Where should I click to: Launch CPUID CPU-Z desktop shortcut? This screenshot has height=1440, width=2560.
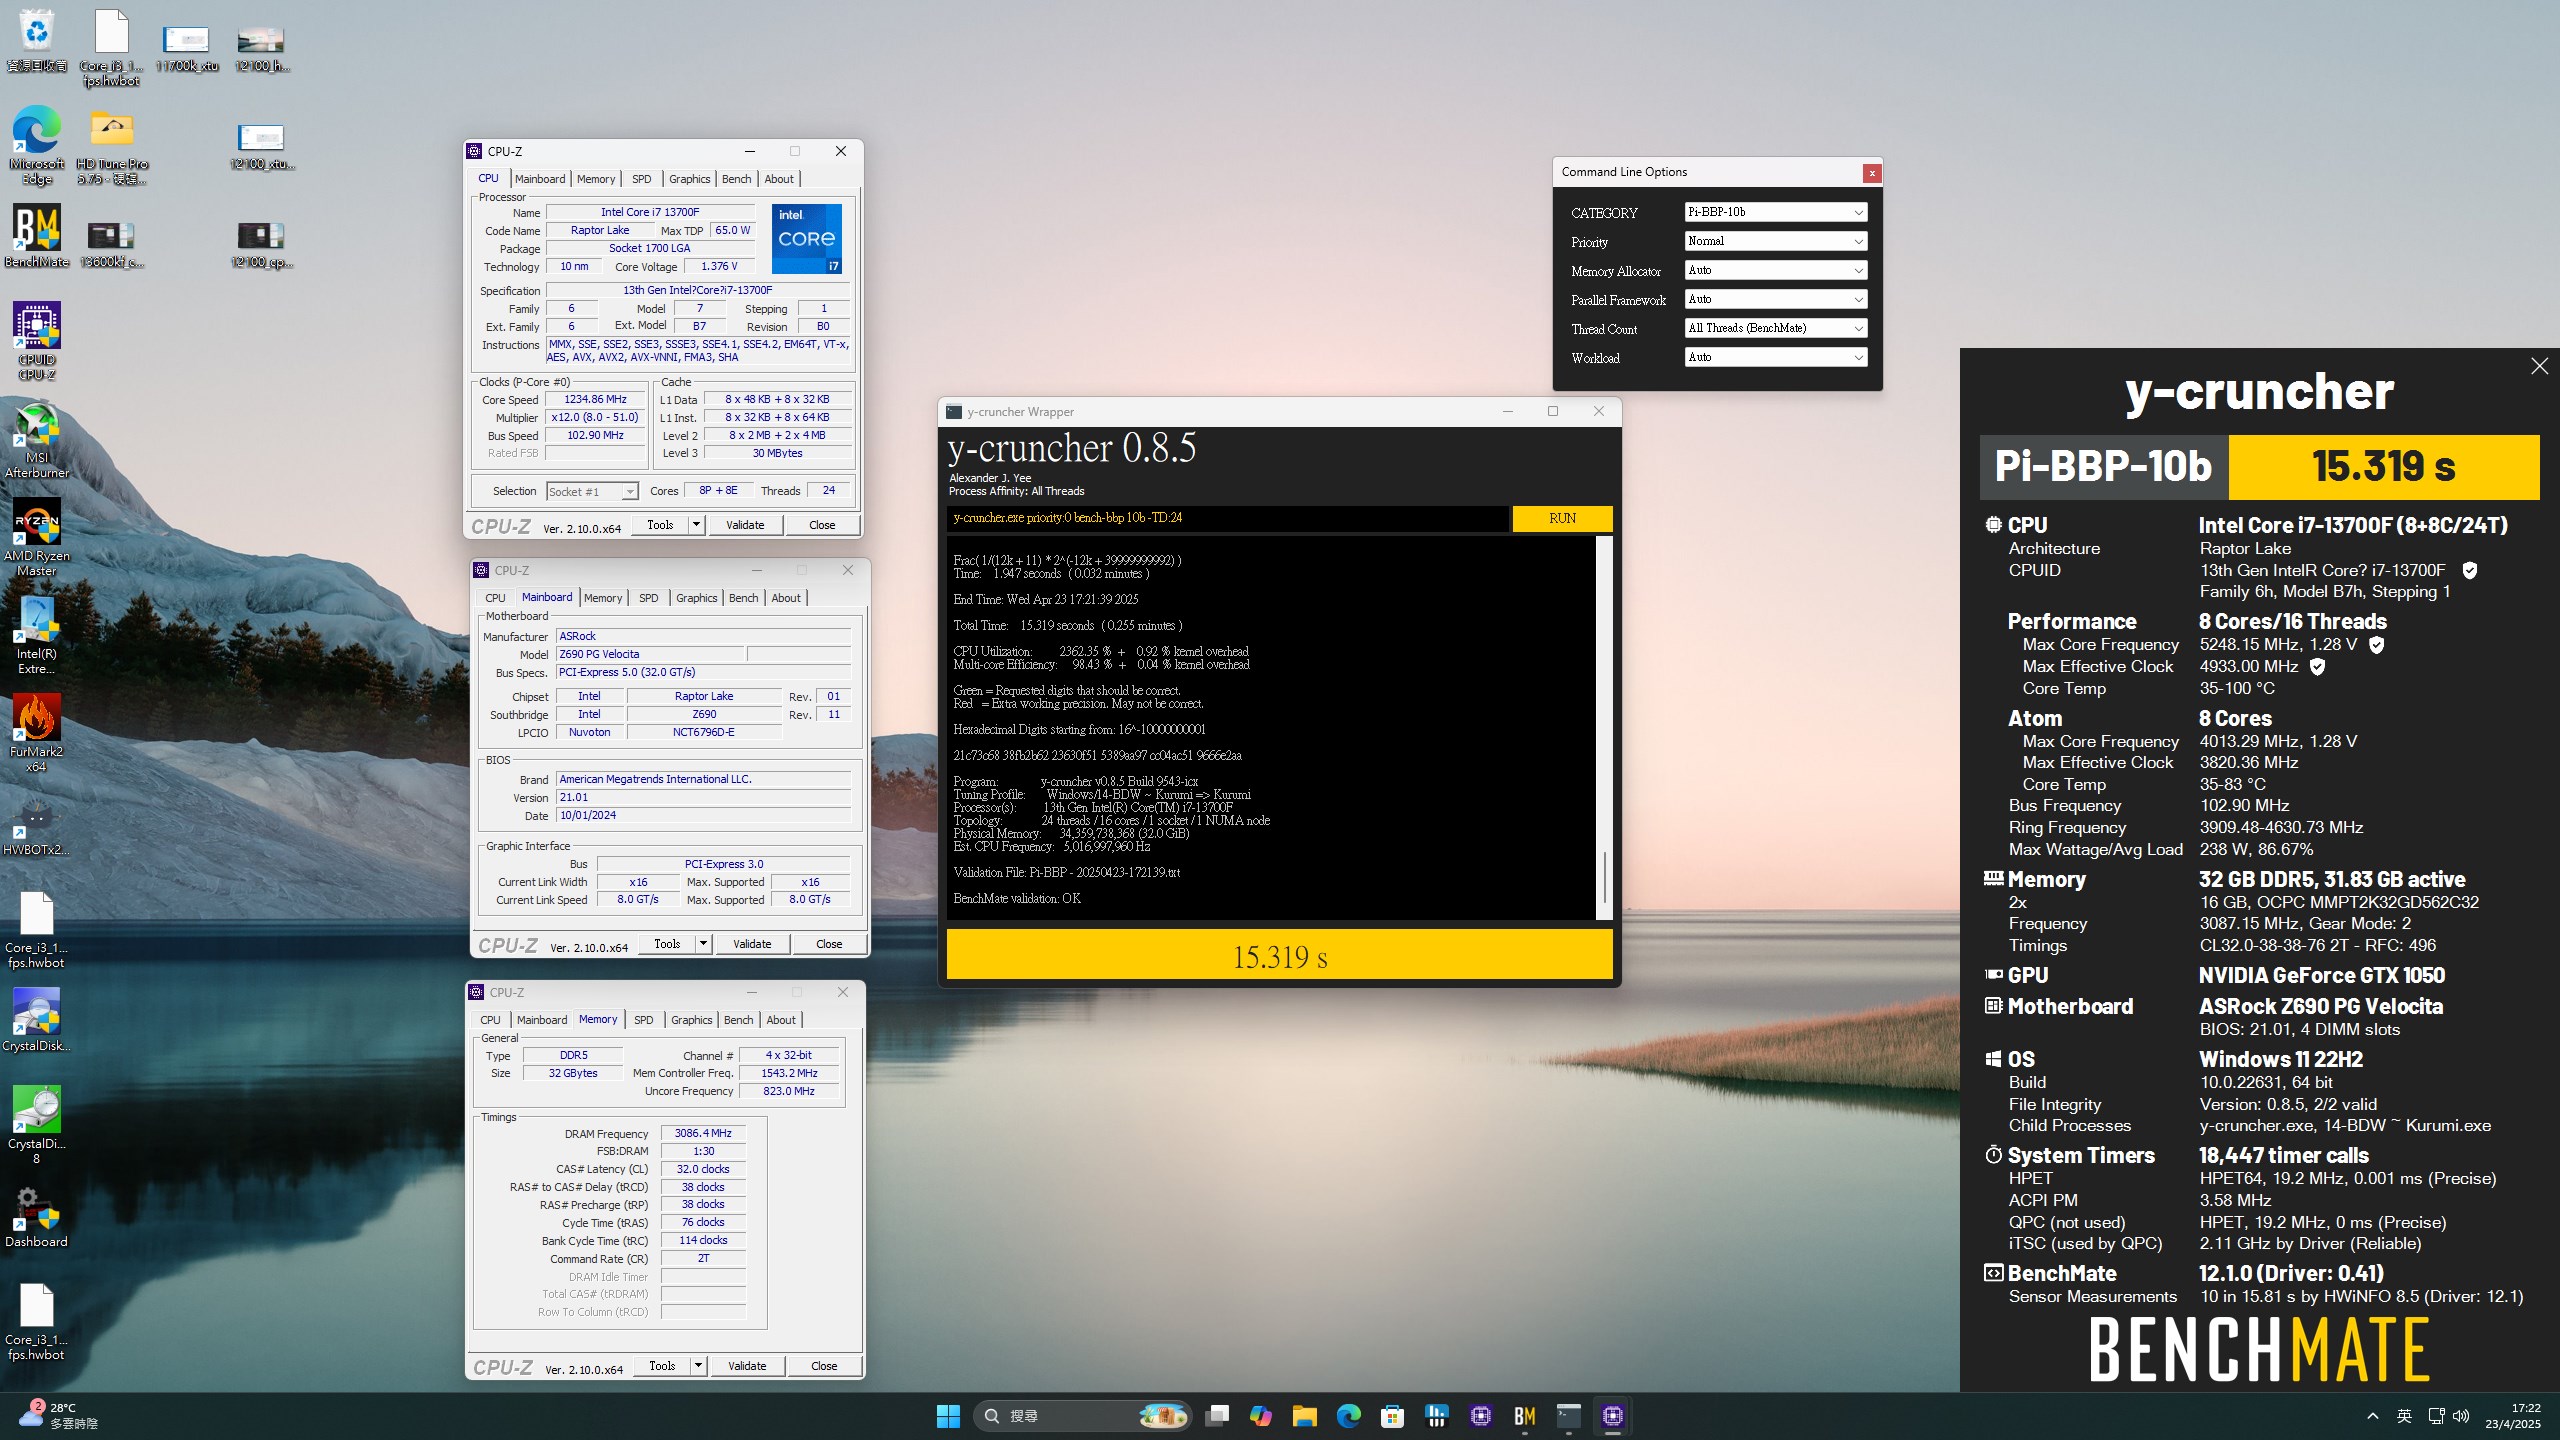[36, 341]
